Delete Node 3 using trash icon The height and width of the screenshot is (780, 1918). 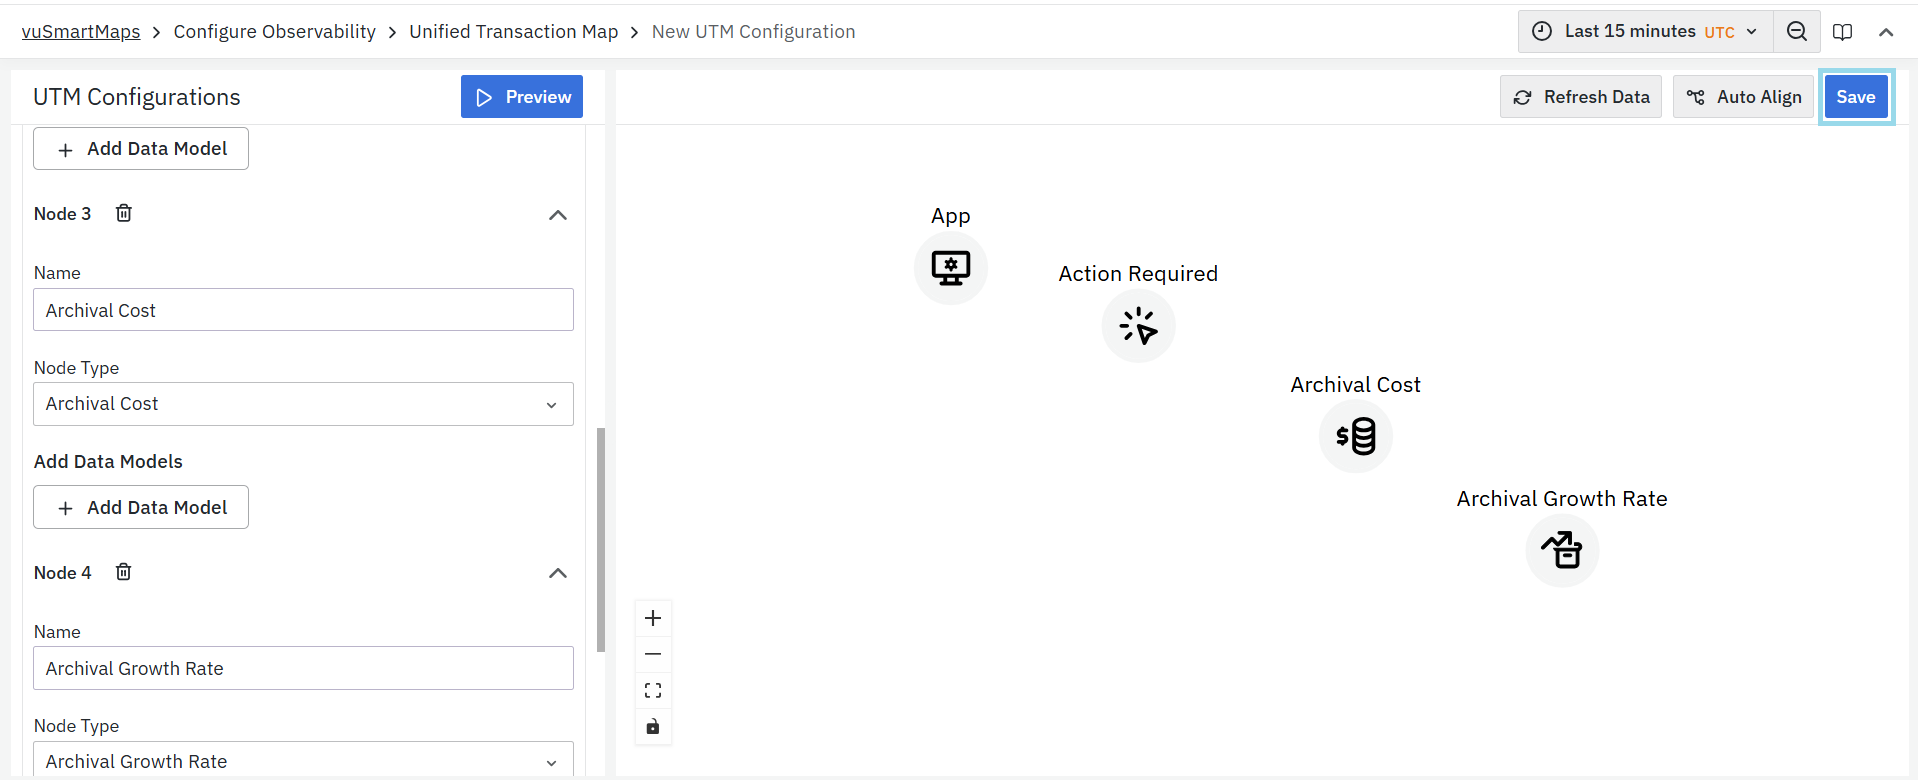pyautogui.click(x=124, y=213)
